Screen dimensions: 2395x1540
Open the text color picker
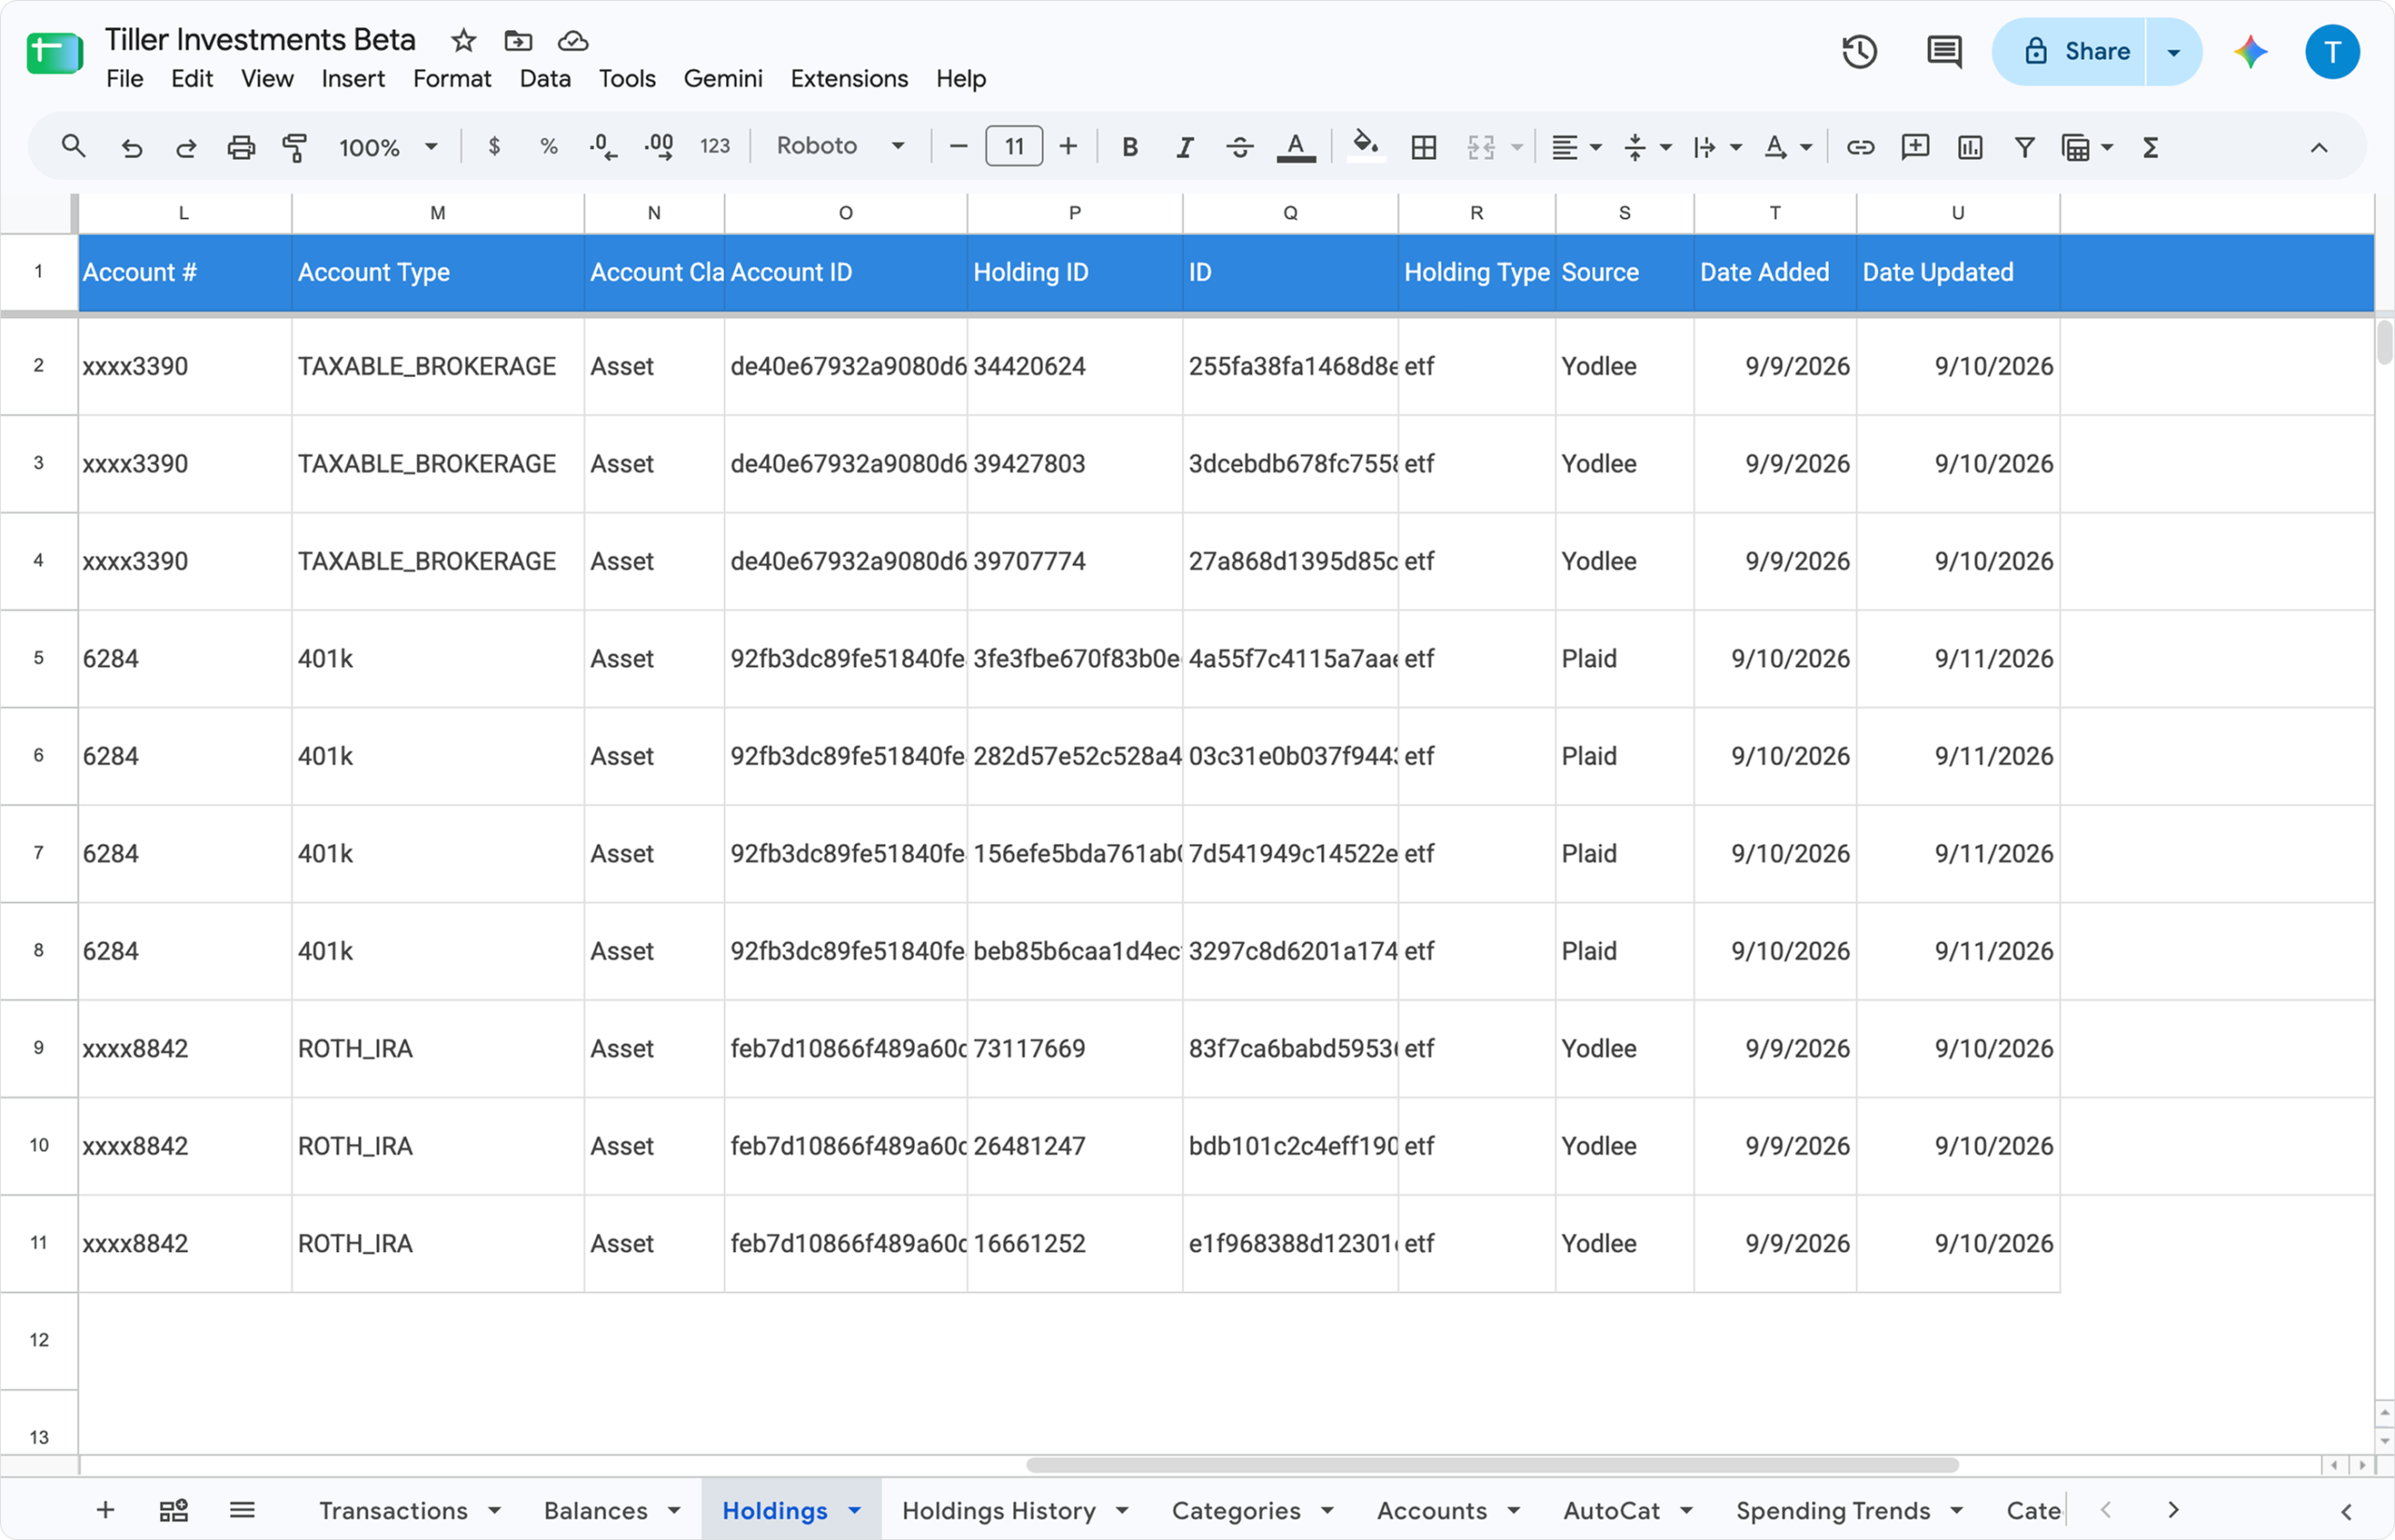point(1296,148)
